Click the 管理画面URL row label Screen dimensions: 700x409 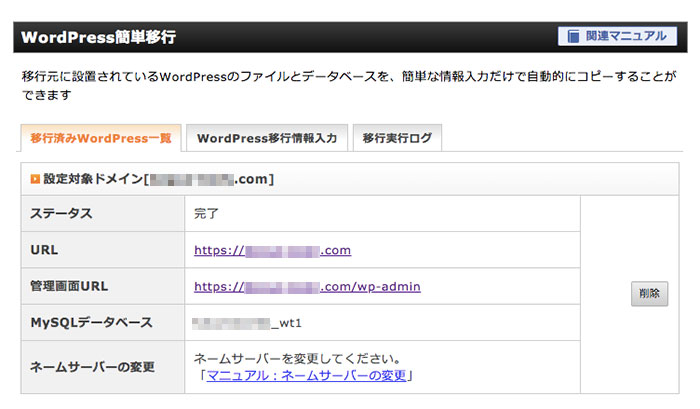(x=69, y=286)
